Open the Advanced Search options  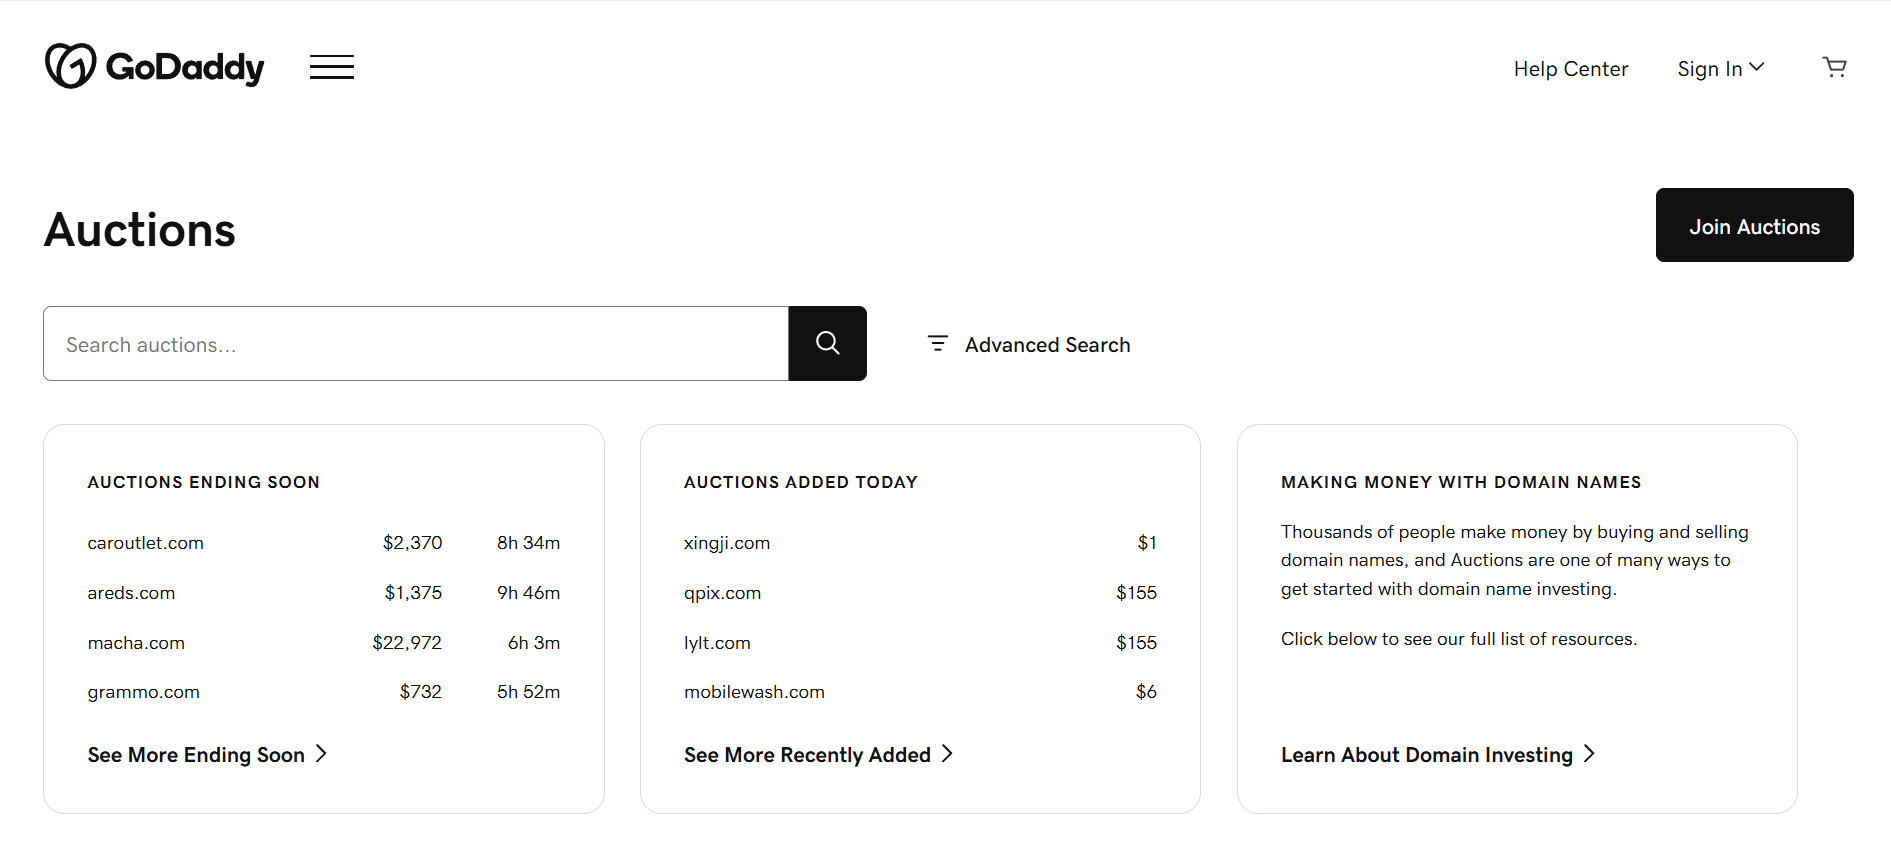point(1046,344)
